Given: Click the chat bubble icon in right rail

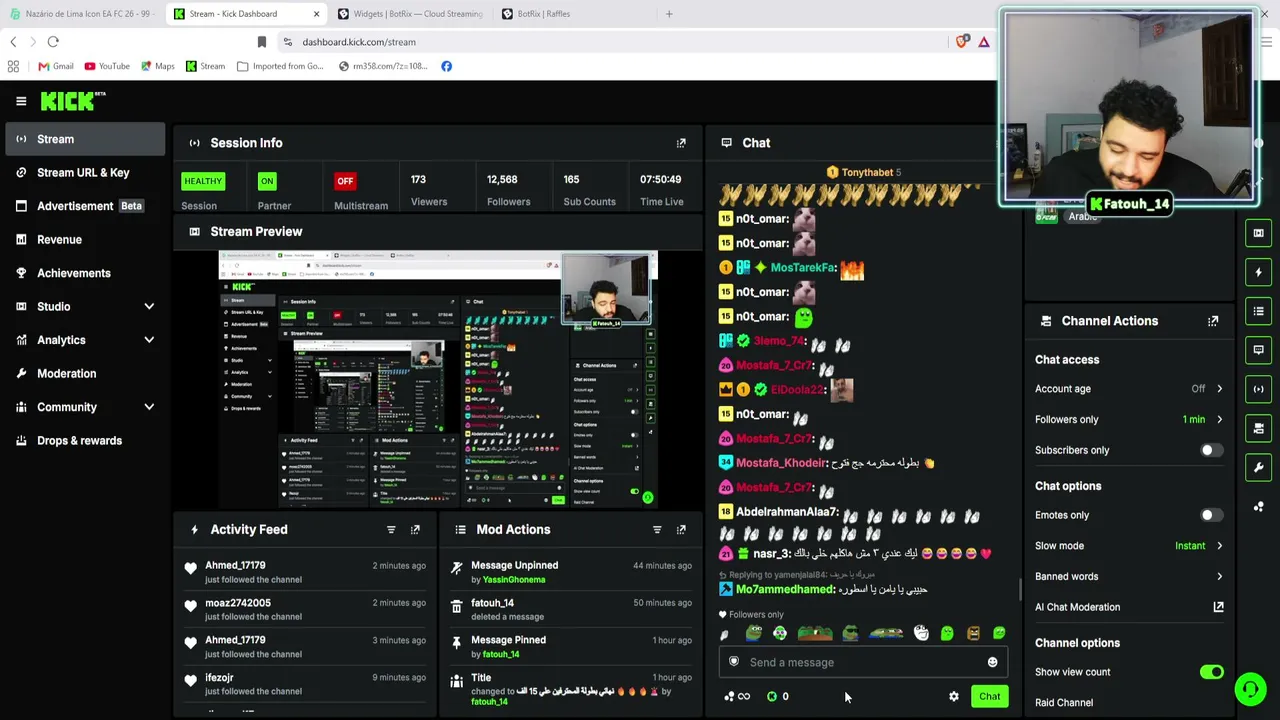Looking at the screenshot, I should 1258,350.
